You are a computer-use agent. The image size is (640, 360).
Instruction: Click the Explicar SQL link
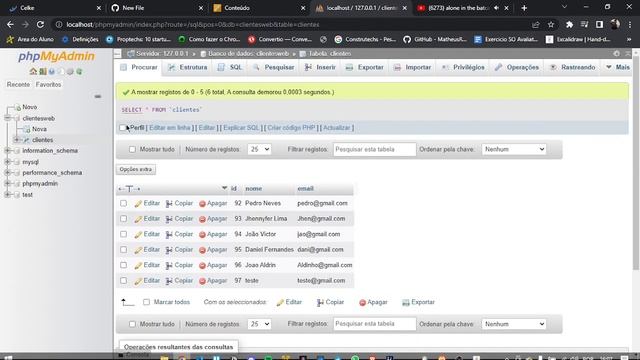click(x=241, y=128)
